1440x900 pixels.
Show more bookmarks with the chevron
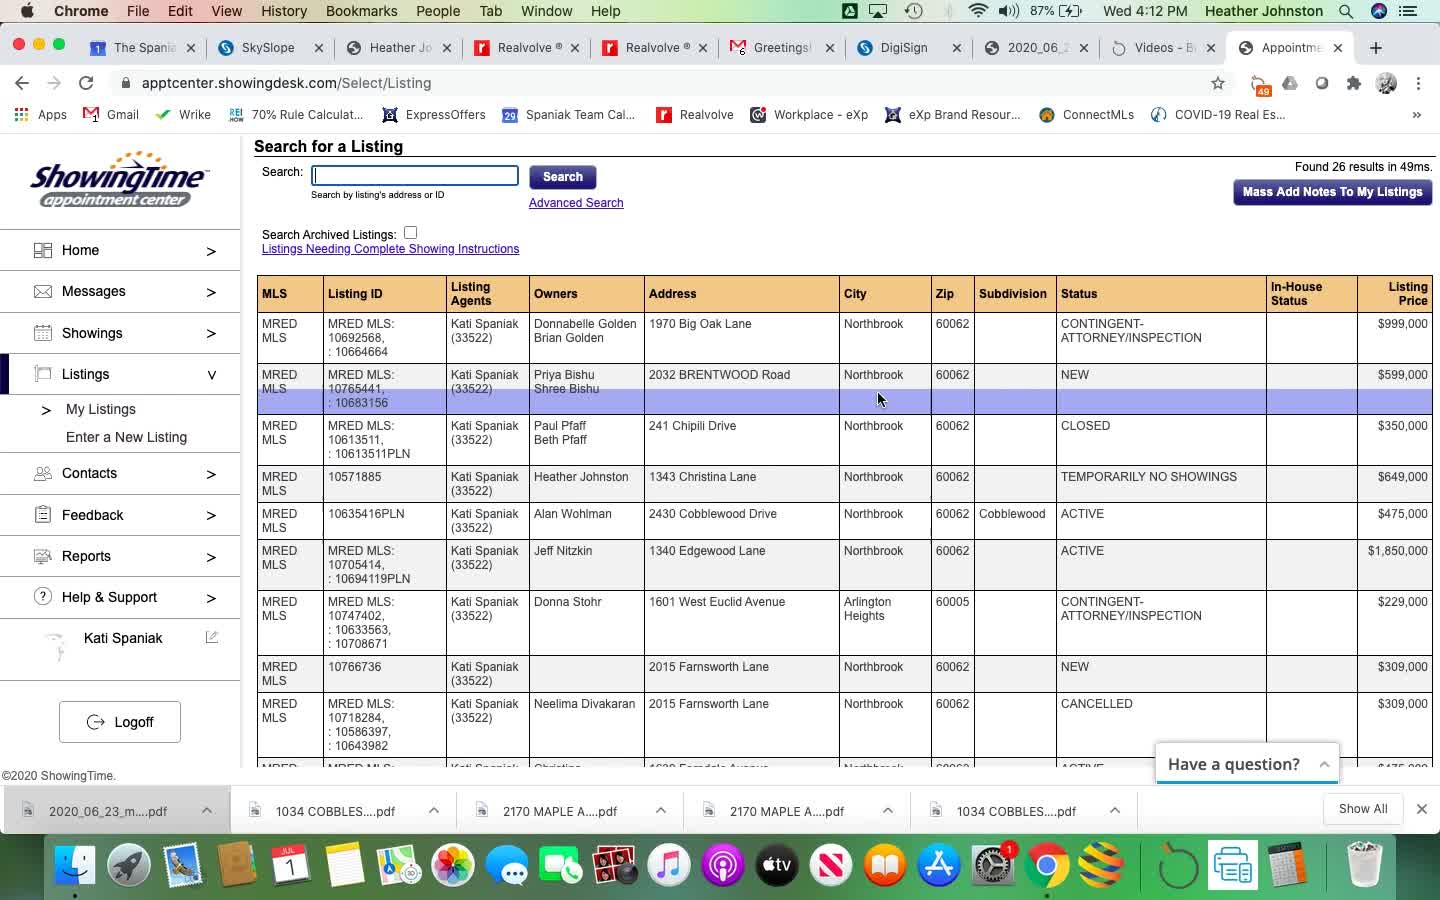point(1416,115)
